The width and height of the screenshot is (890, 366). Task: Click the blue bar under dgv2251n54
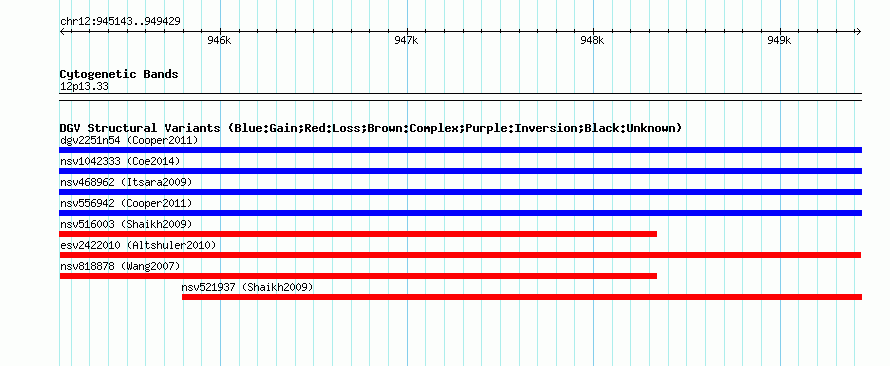pos(460,150)
